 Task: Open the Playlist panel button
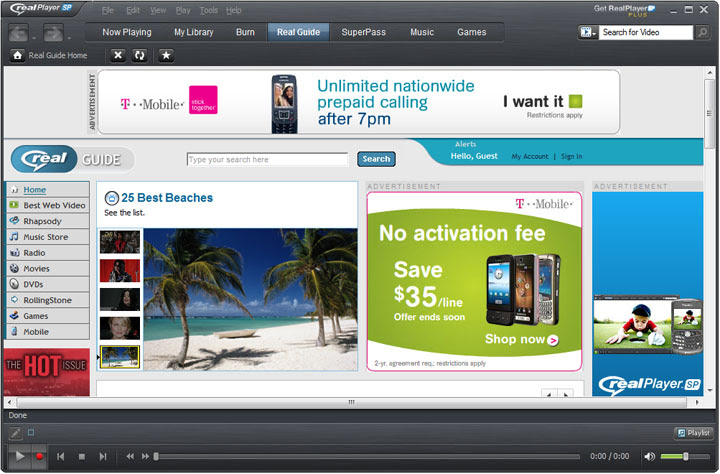(x=694, y=433)
